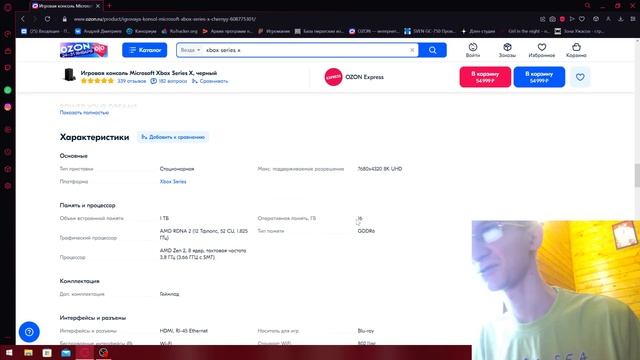Open the Андрей Дмитриев bookmark
This screenshot has height=360, width=640.
pyautogui.click(x=98, y=31)
